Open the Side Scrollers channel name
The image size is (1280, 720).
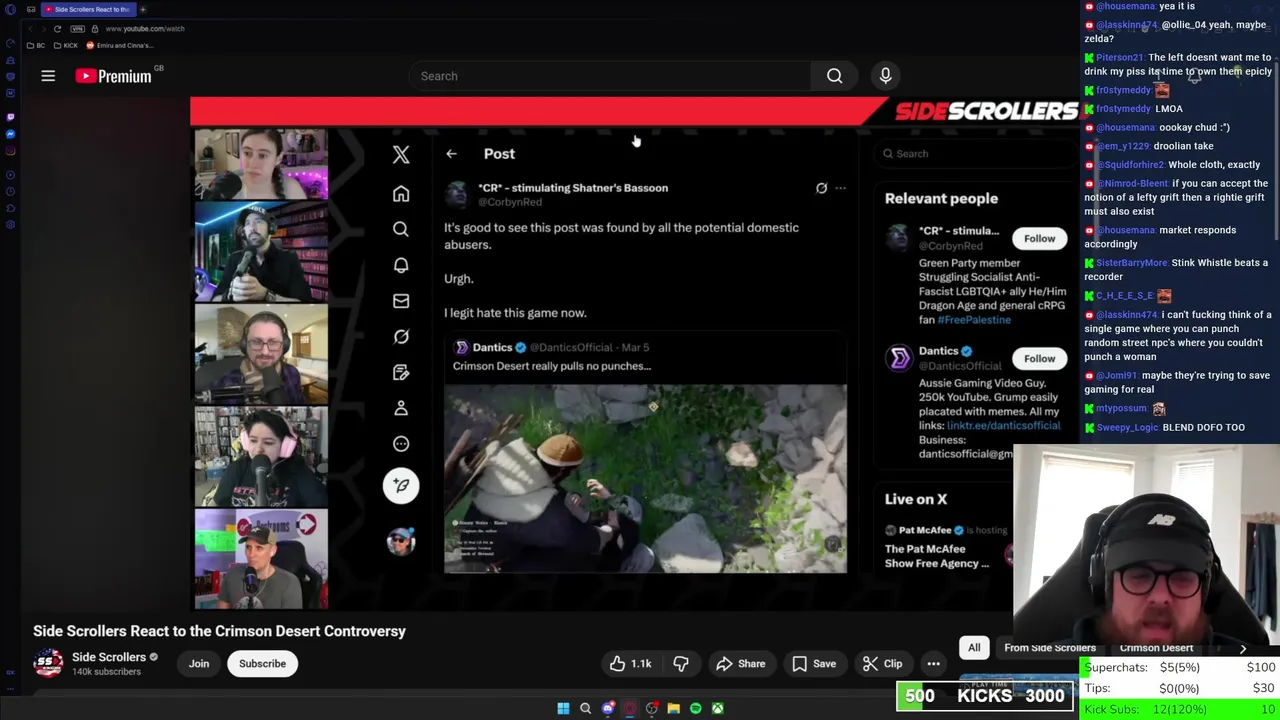pyautogui.click(x=109, y=657)
